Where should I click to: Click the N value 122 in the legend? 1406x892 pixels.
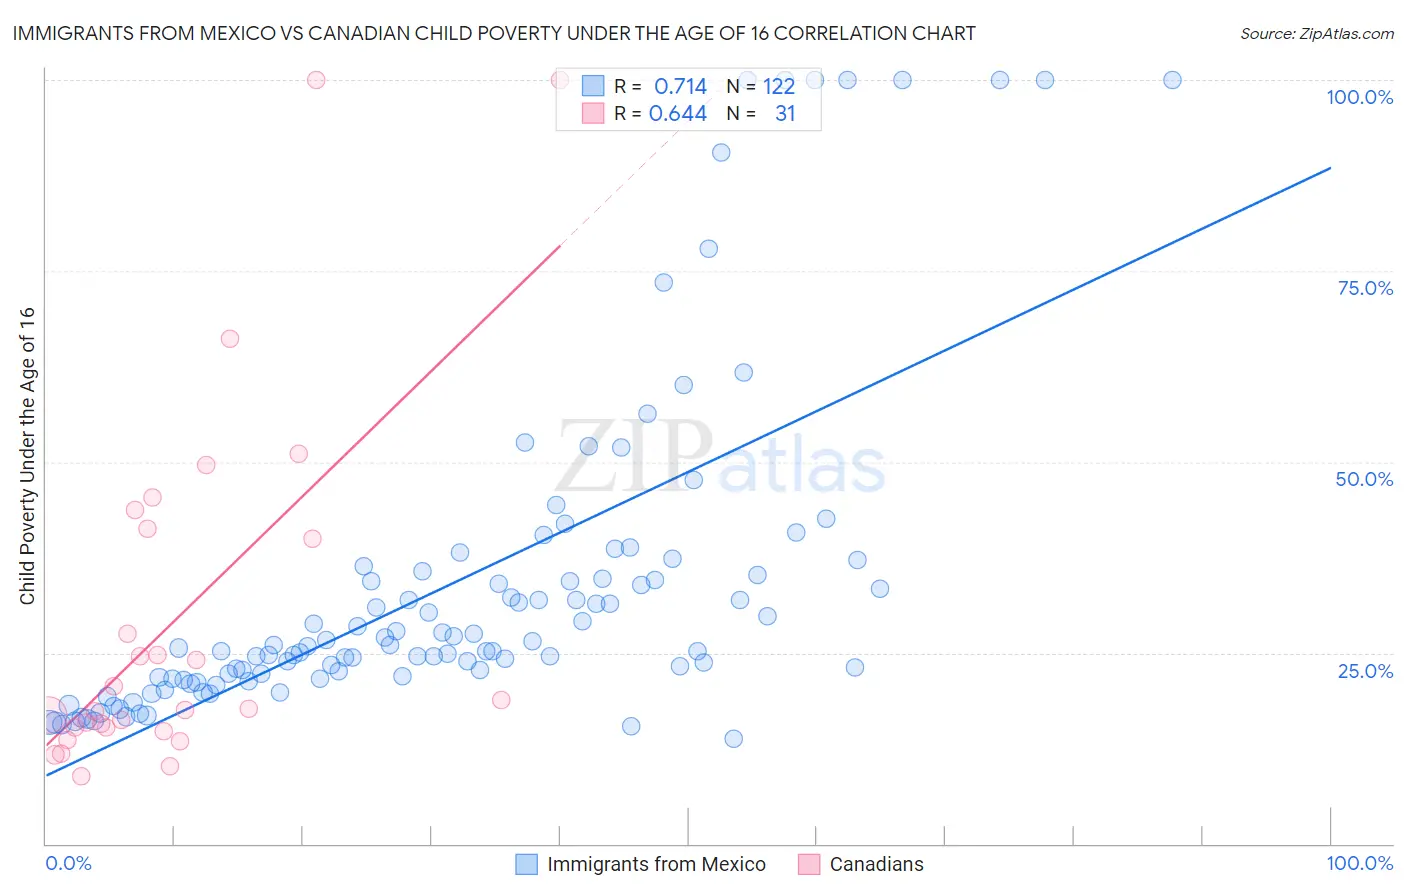coord(779,86)
